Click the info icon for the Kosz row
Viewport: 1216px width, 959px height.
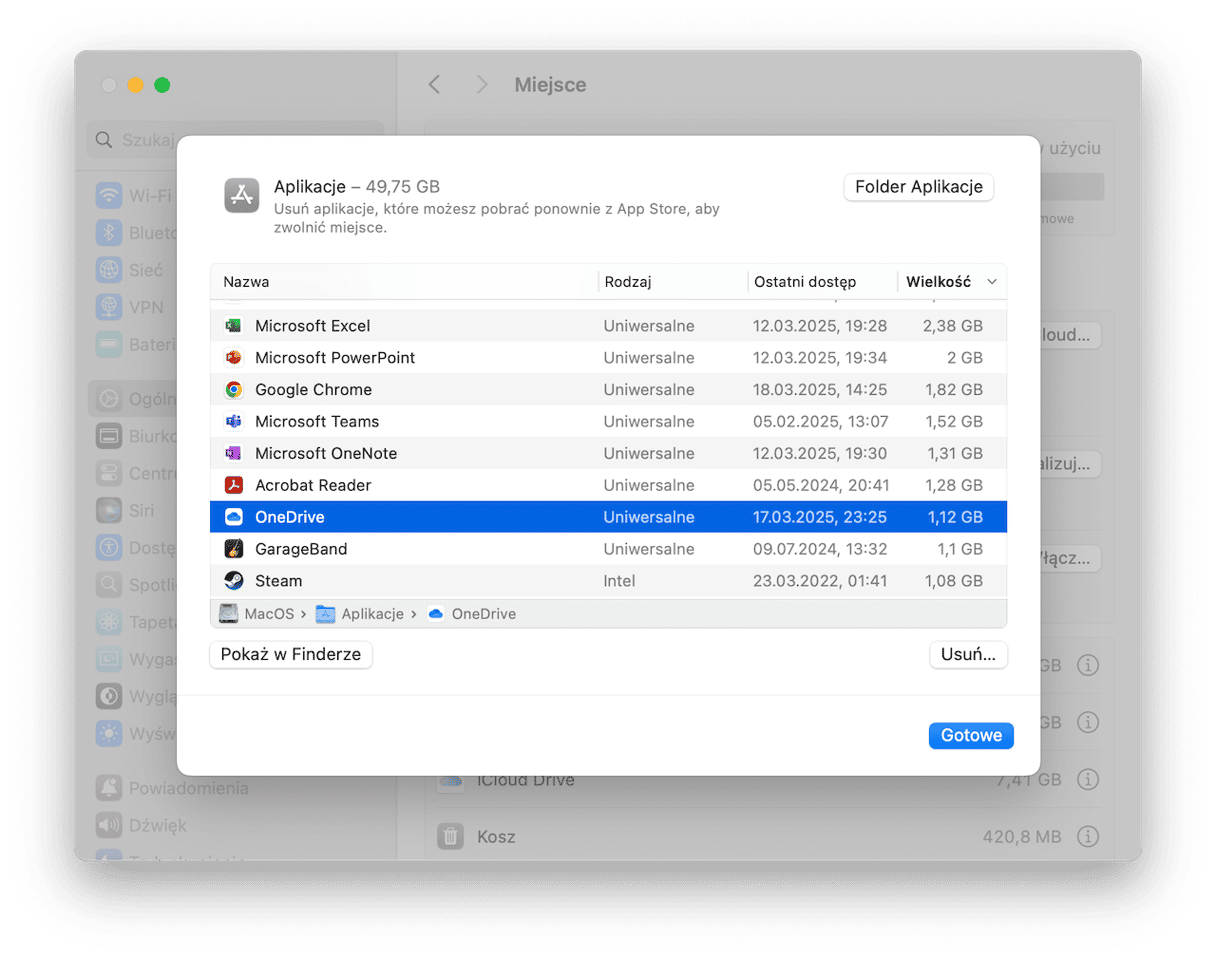pyautogui.click(x=1089, y=836)
